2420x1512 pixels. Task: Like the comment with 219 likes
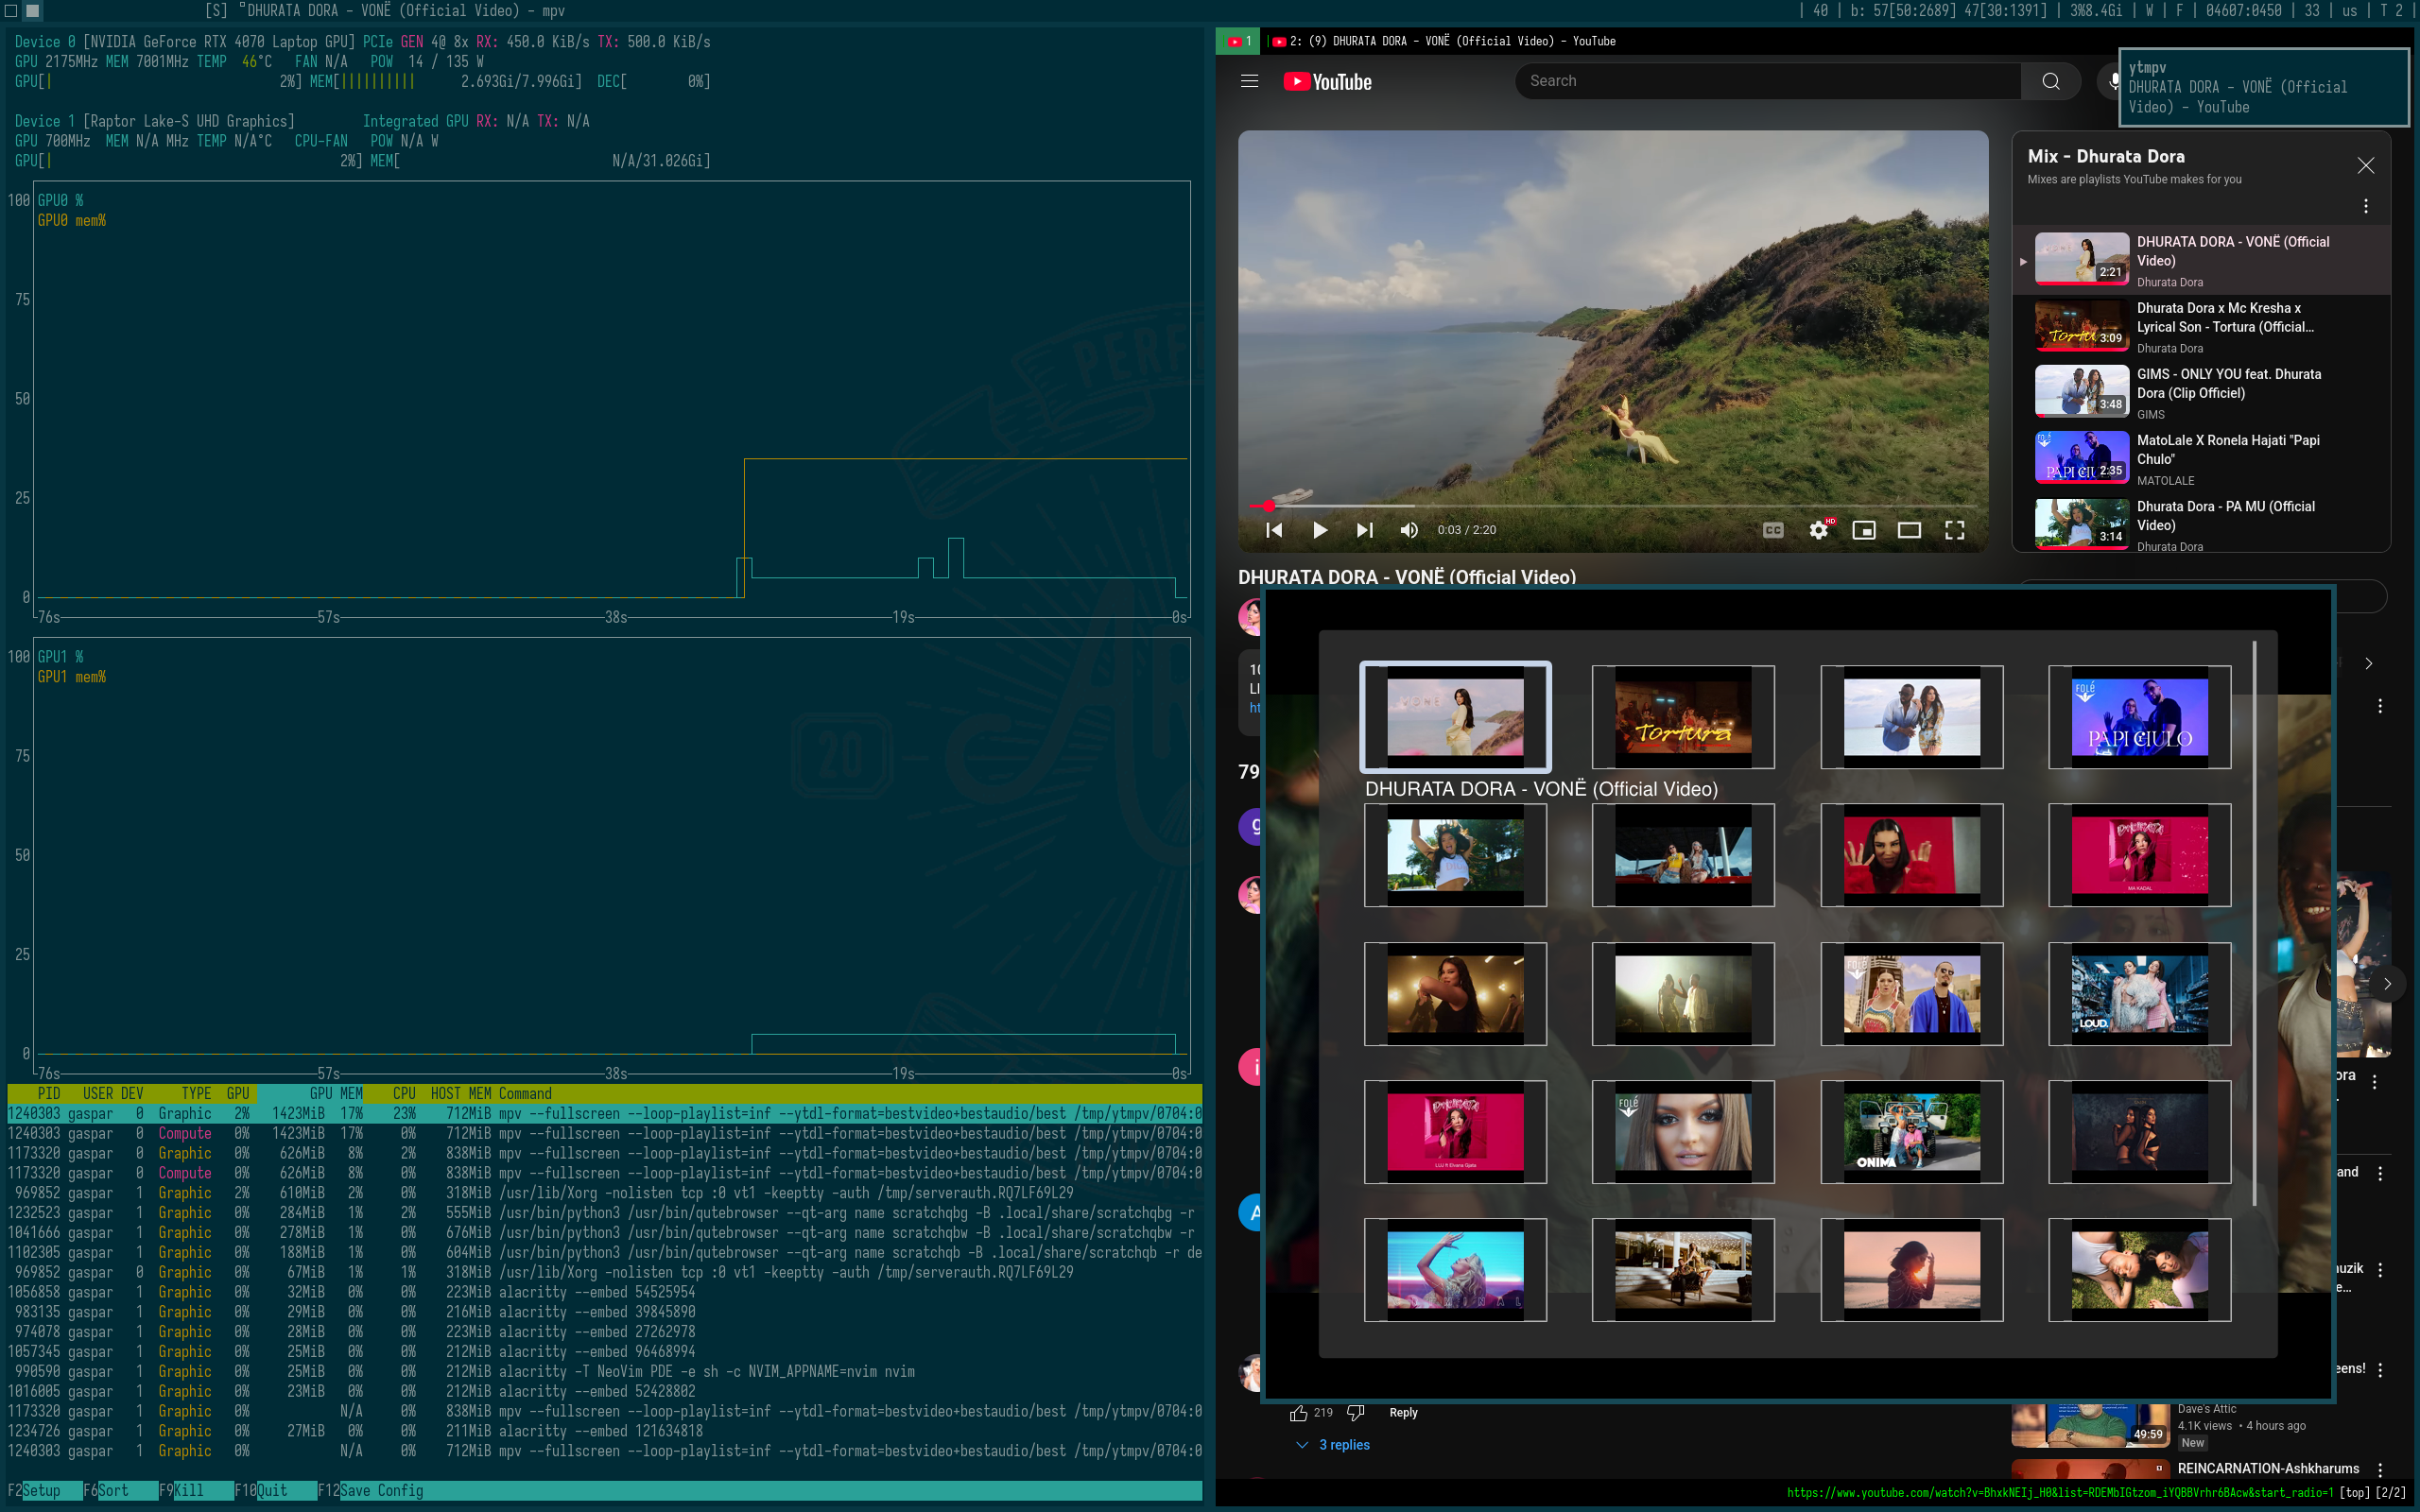point(1298,1413)
